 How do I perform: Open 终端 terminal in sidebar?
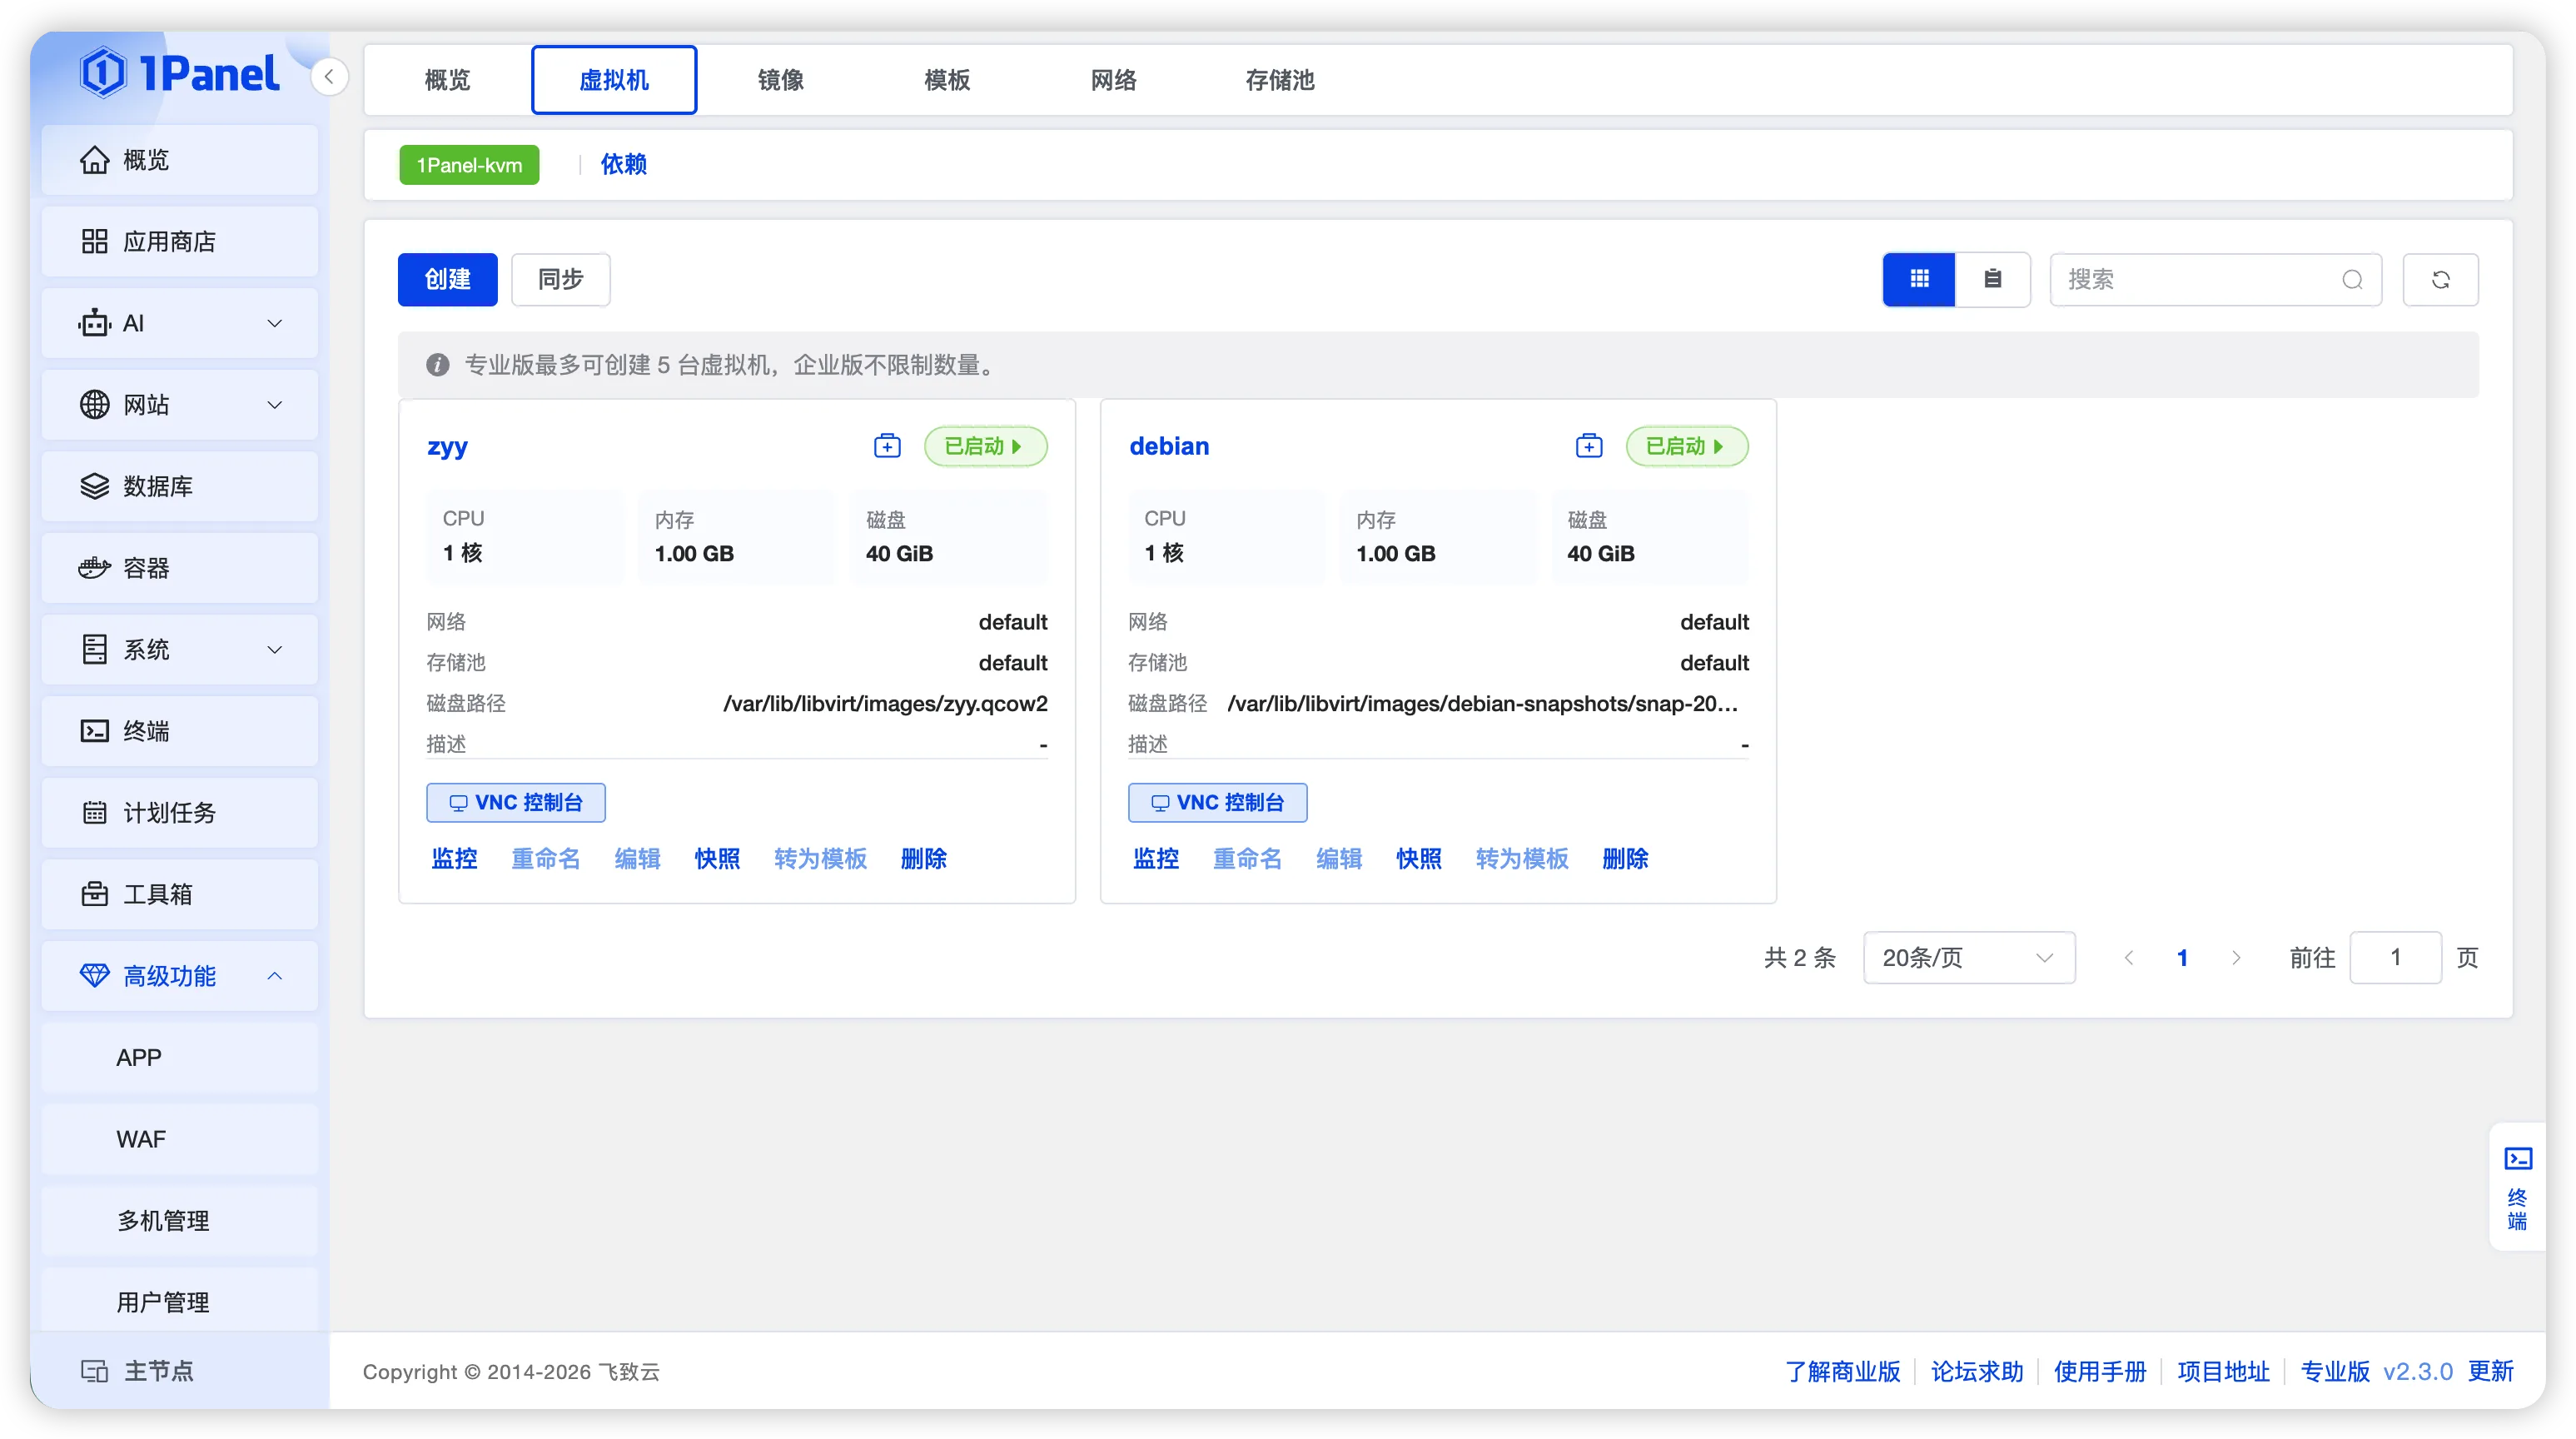coord(180,731)
